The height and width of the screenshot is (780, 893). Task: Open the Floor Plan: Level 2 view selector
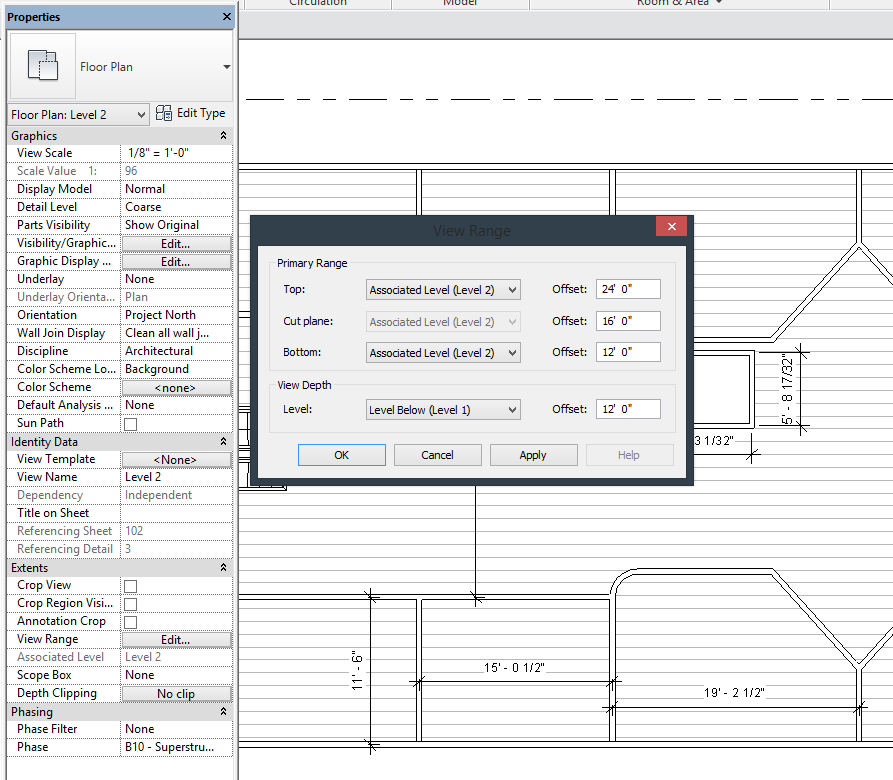click(x=79, y=115)
